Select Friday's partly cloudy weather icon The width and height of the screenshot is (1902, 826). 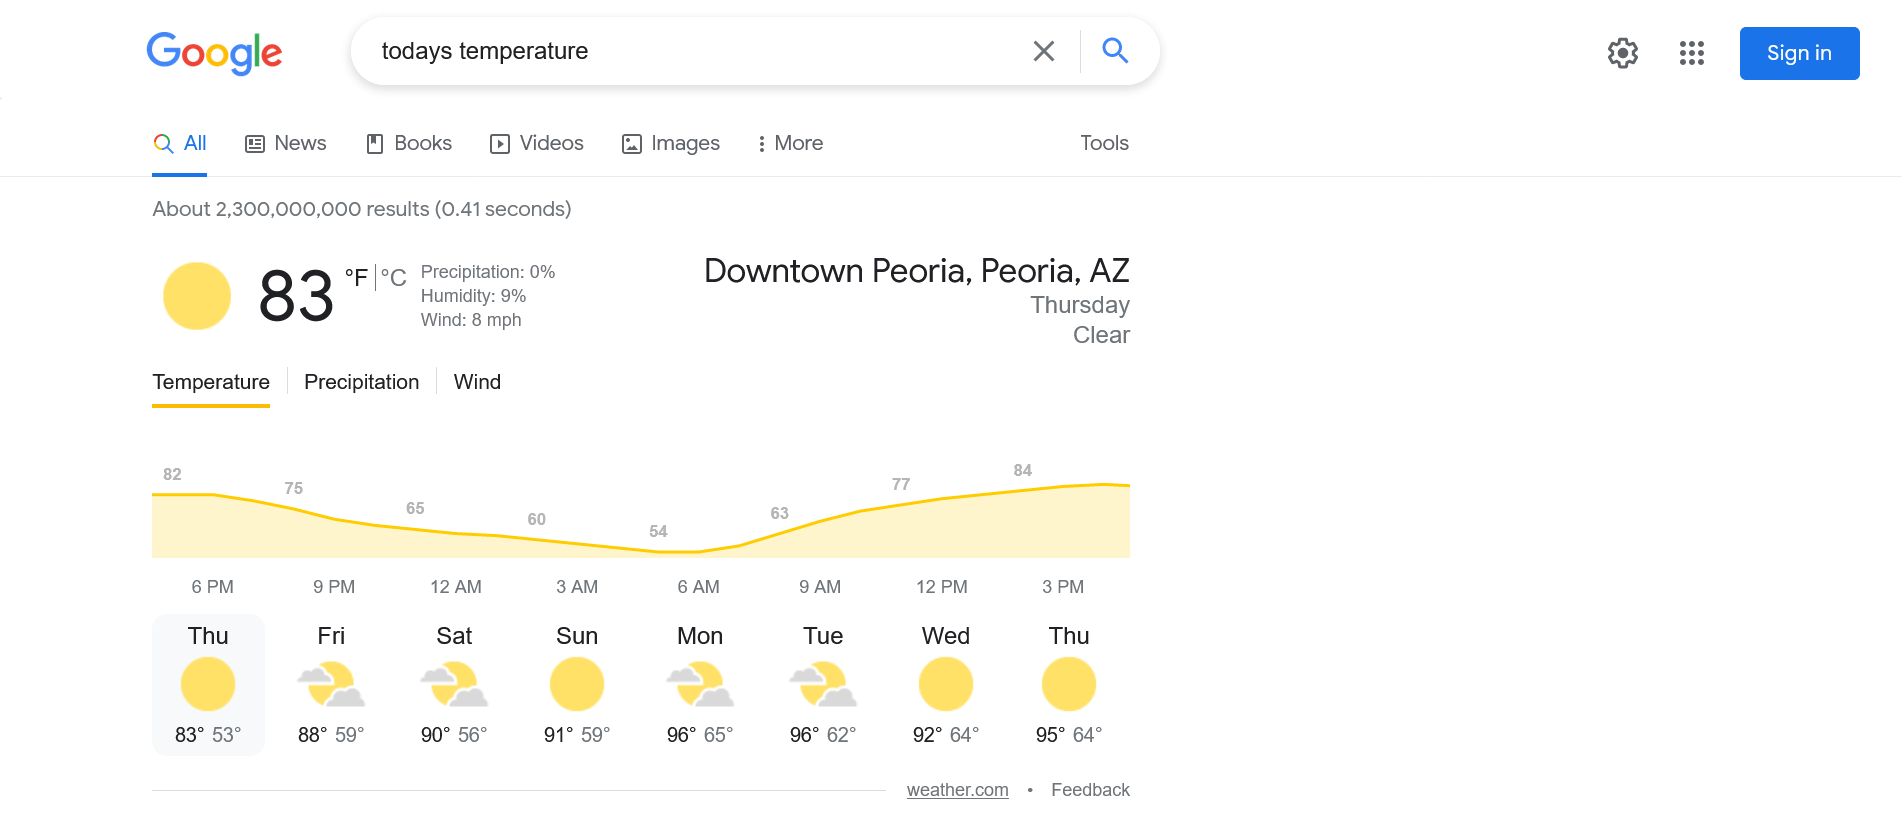coord(331,683)
